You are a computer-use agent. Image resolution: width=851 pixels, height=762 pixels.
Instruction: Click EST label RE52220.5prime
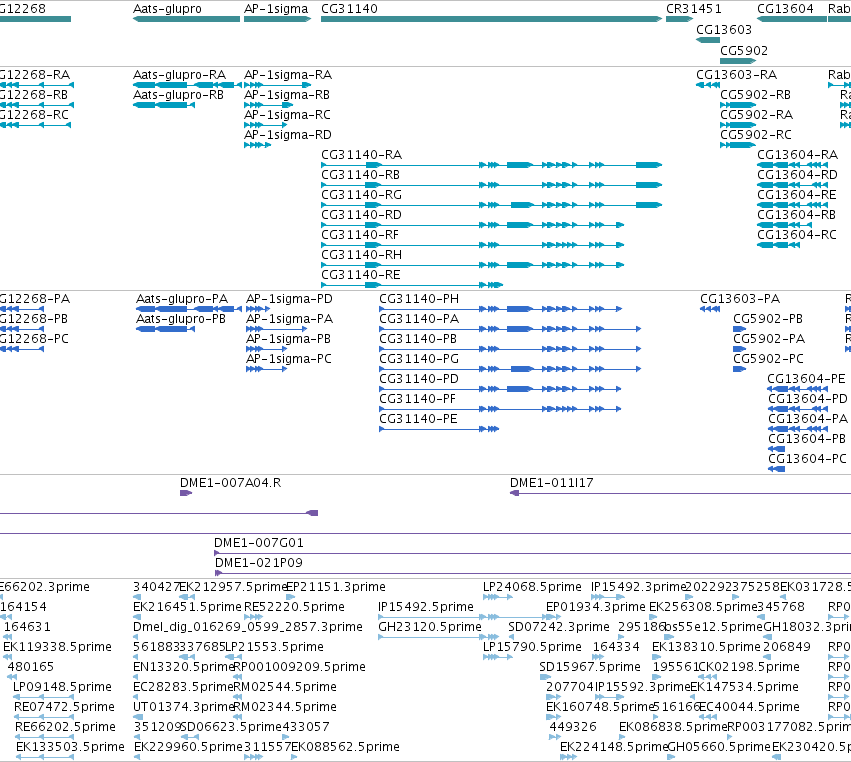(x=294, y=607)
